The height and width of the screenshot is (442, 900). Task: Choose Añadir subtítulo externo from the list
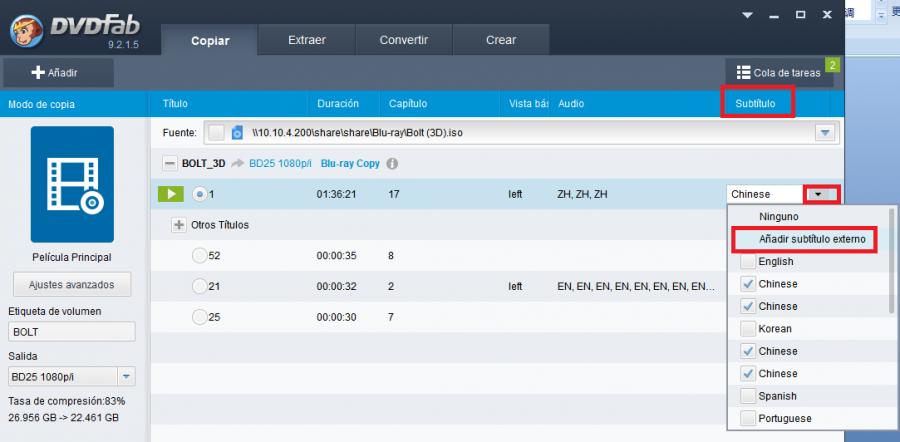(805, 239)
